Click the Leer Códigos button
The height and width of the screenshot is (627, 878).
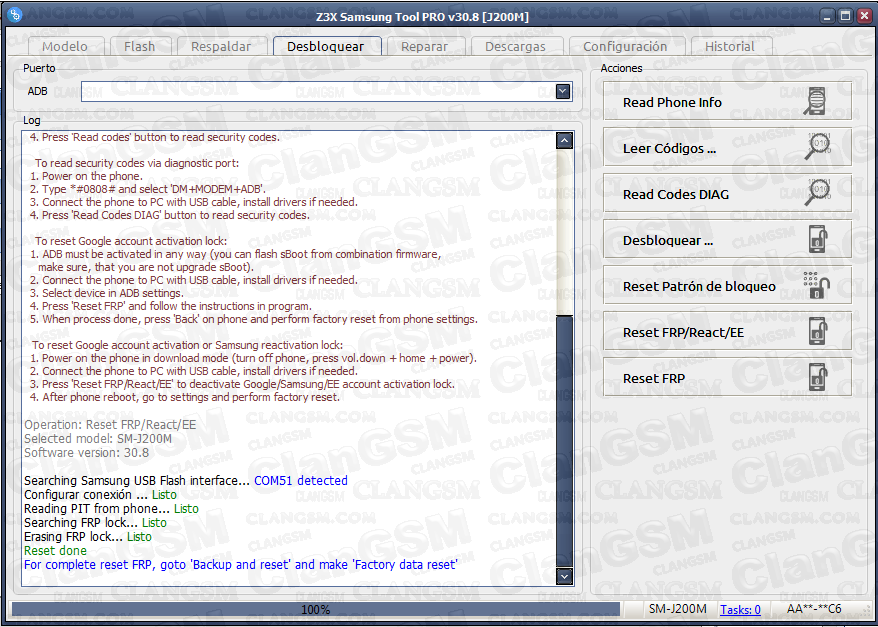[727, 148]
